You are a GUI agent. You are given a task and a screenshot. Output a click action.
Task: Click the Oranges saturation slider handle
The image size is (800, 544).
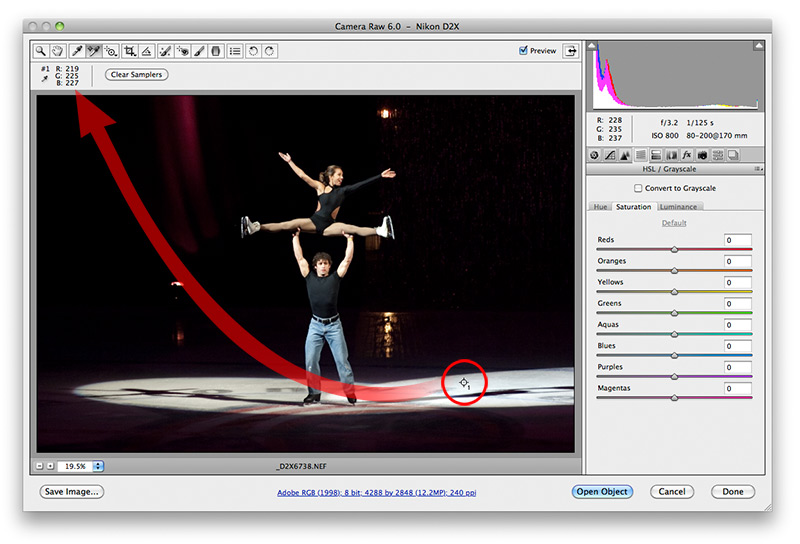pyautogui.click(x=674, y=270)
